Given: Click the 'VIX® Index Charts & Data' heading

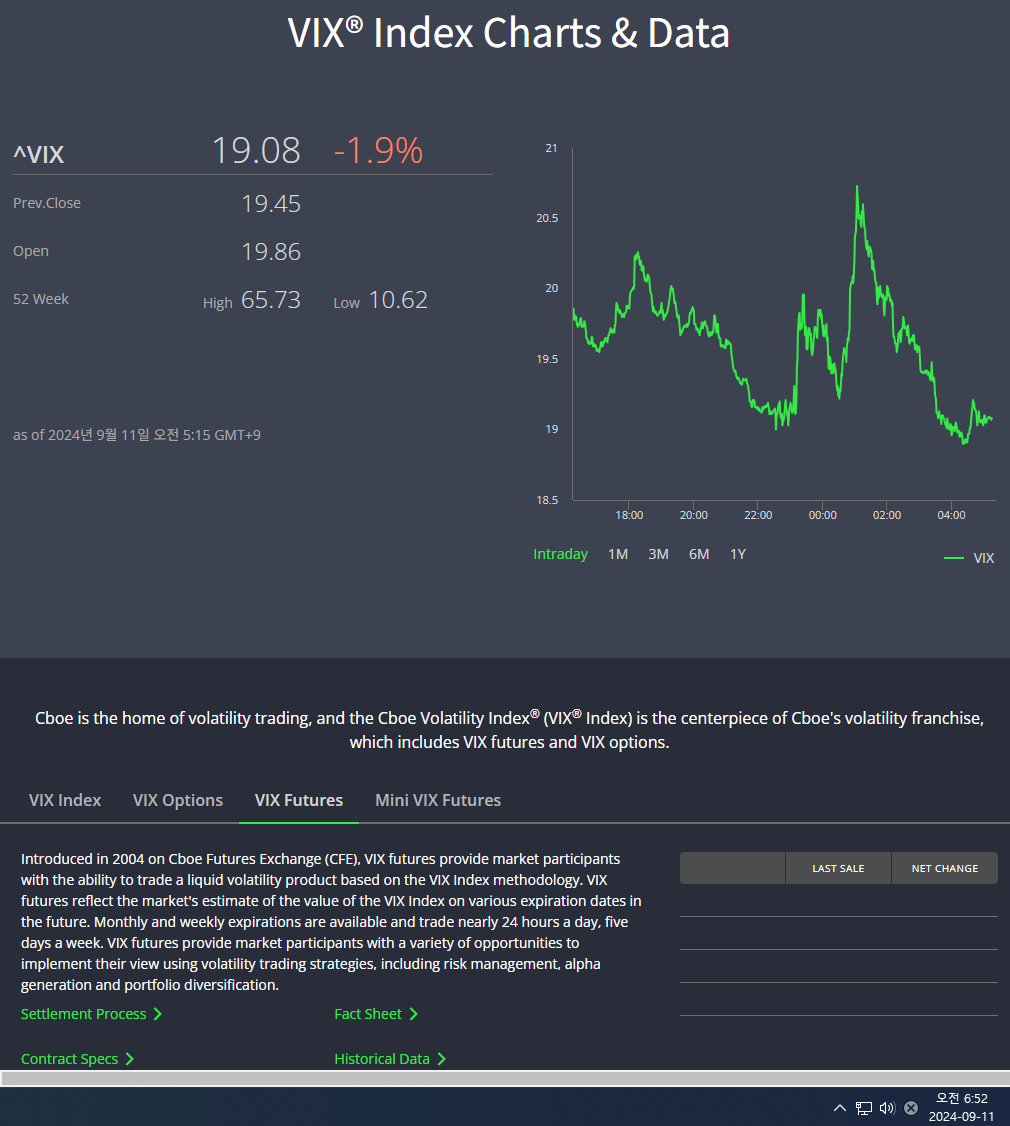Looking at the screenshot, I should pyautogui.click(x=509, y=33).
